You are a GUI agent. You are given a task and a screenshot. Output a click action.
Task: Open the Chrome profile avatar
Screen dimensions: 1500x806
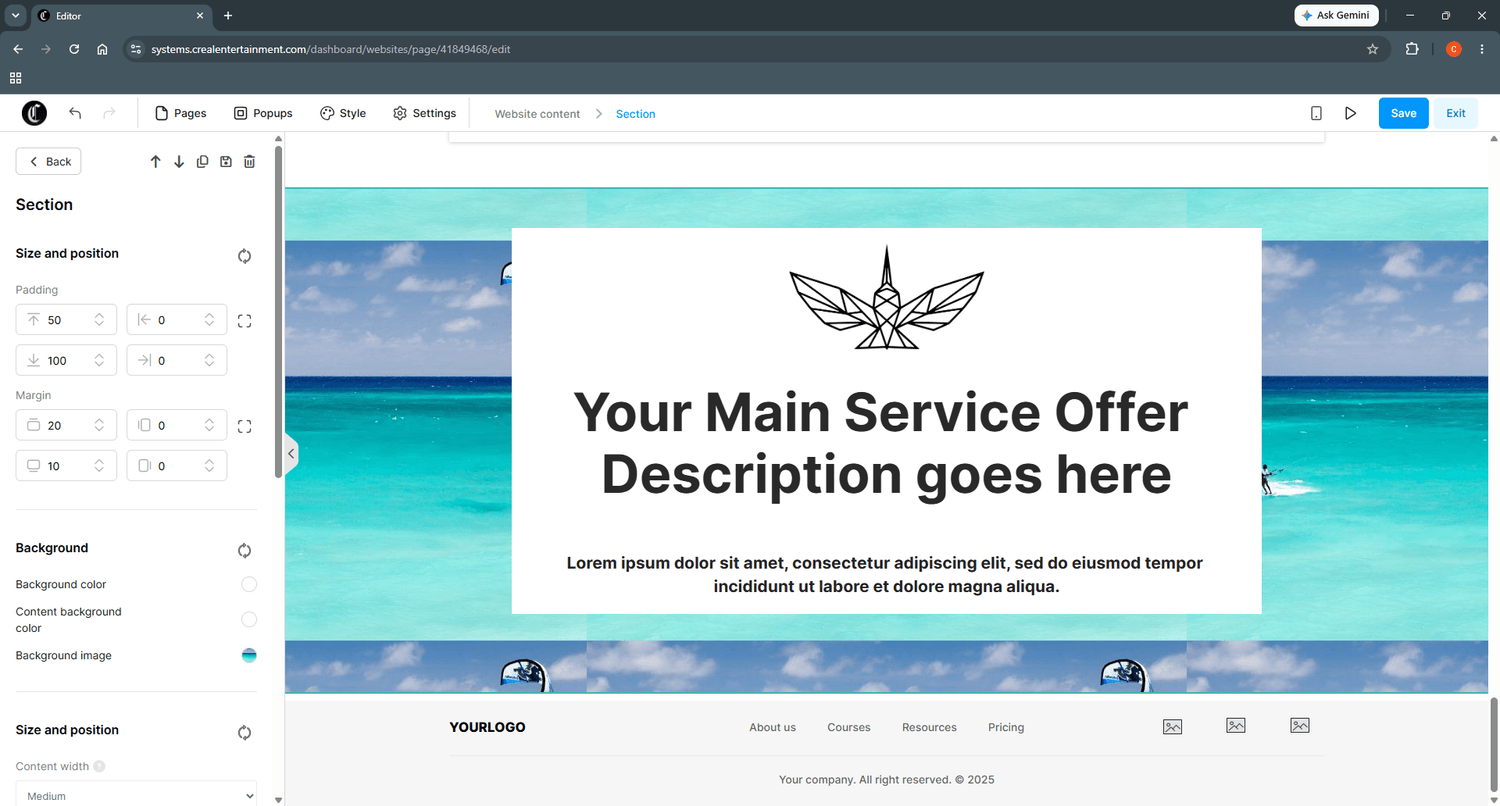point(1453,49)
